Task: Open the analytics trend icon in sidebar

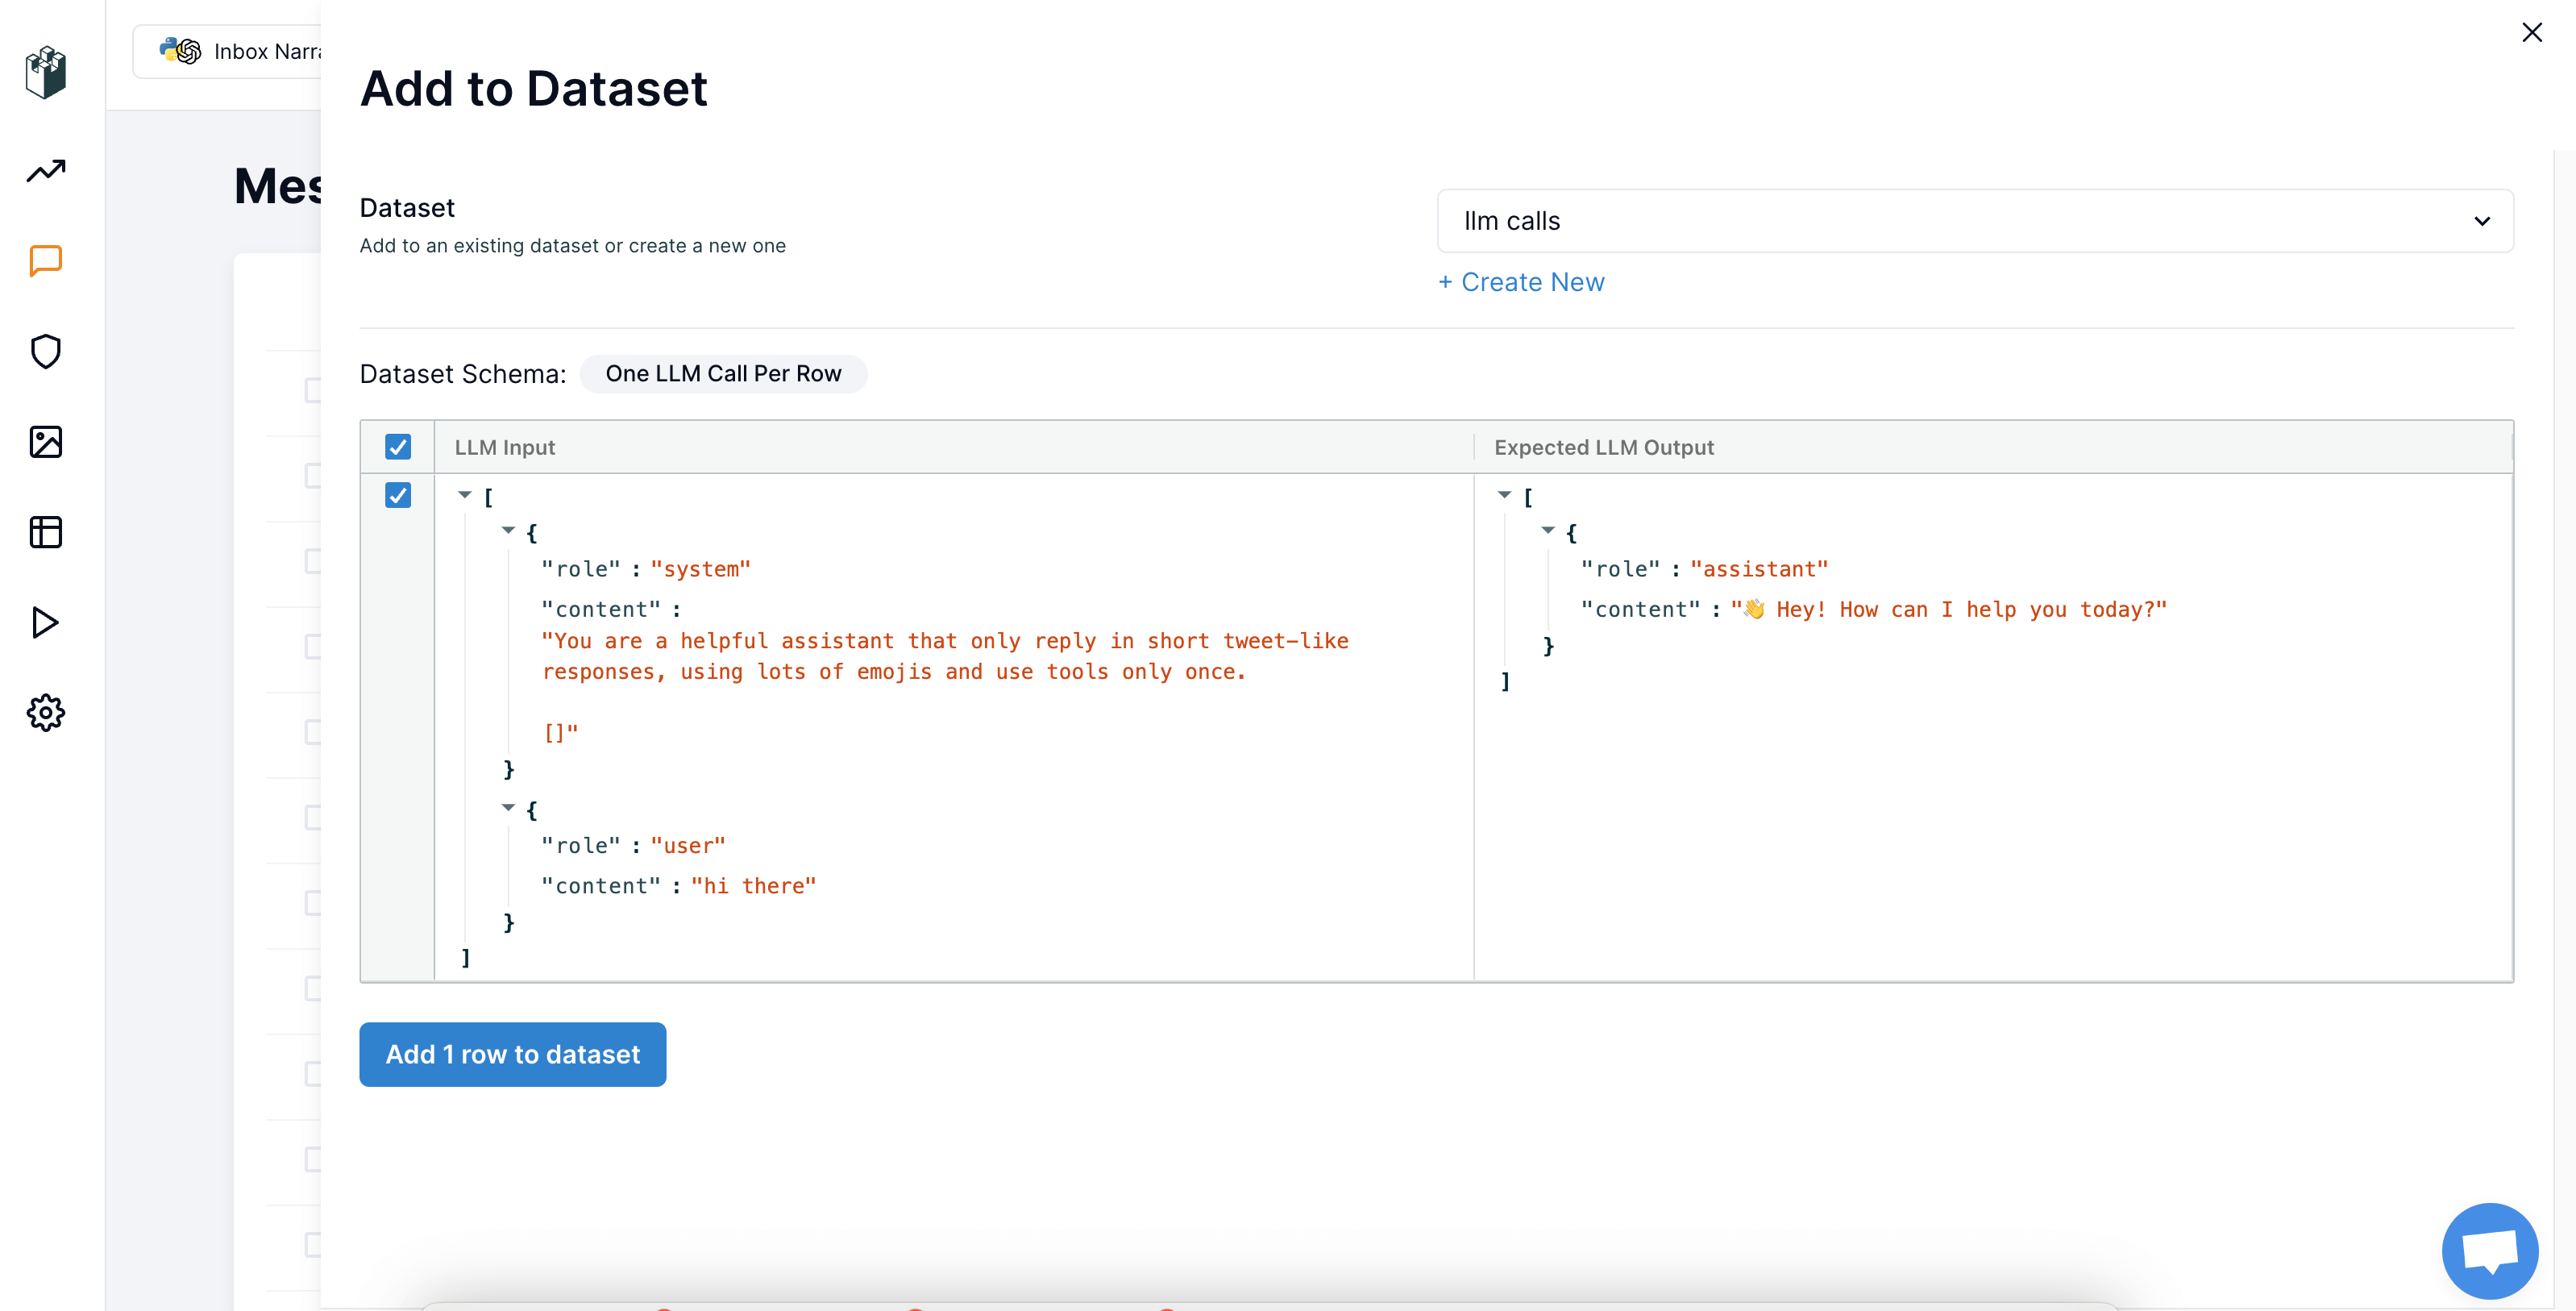Action: coord(46,171)
